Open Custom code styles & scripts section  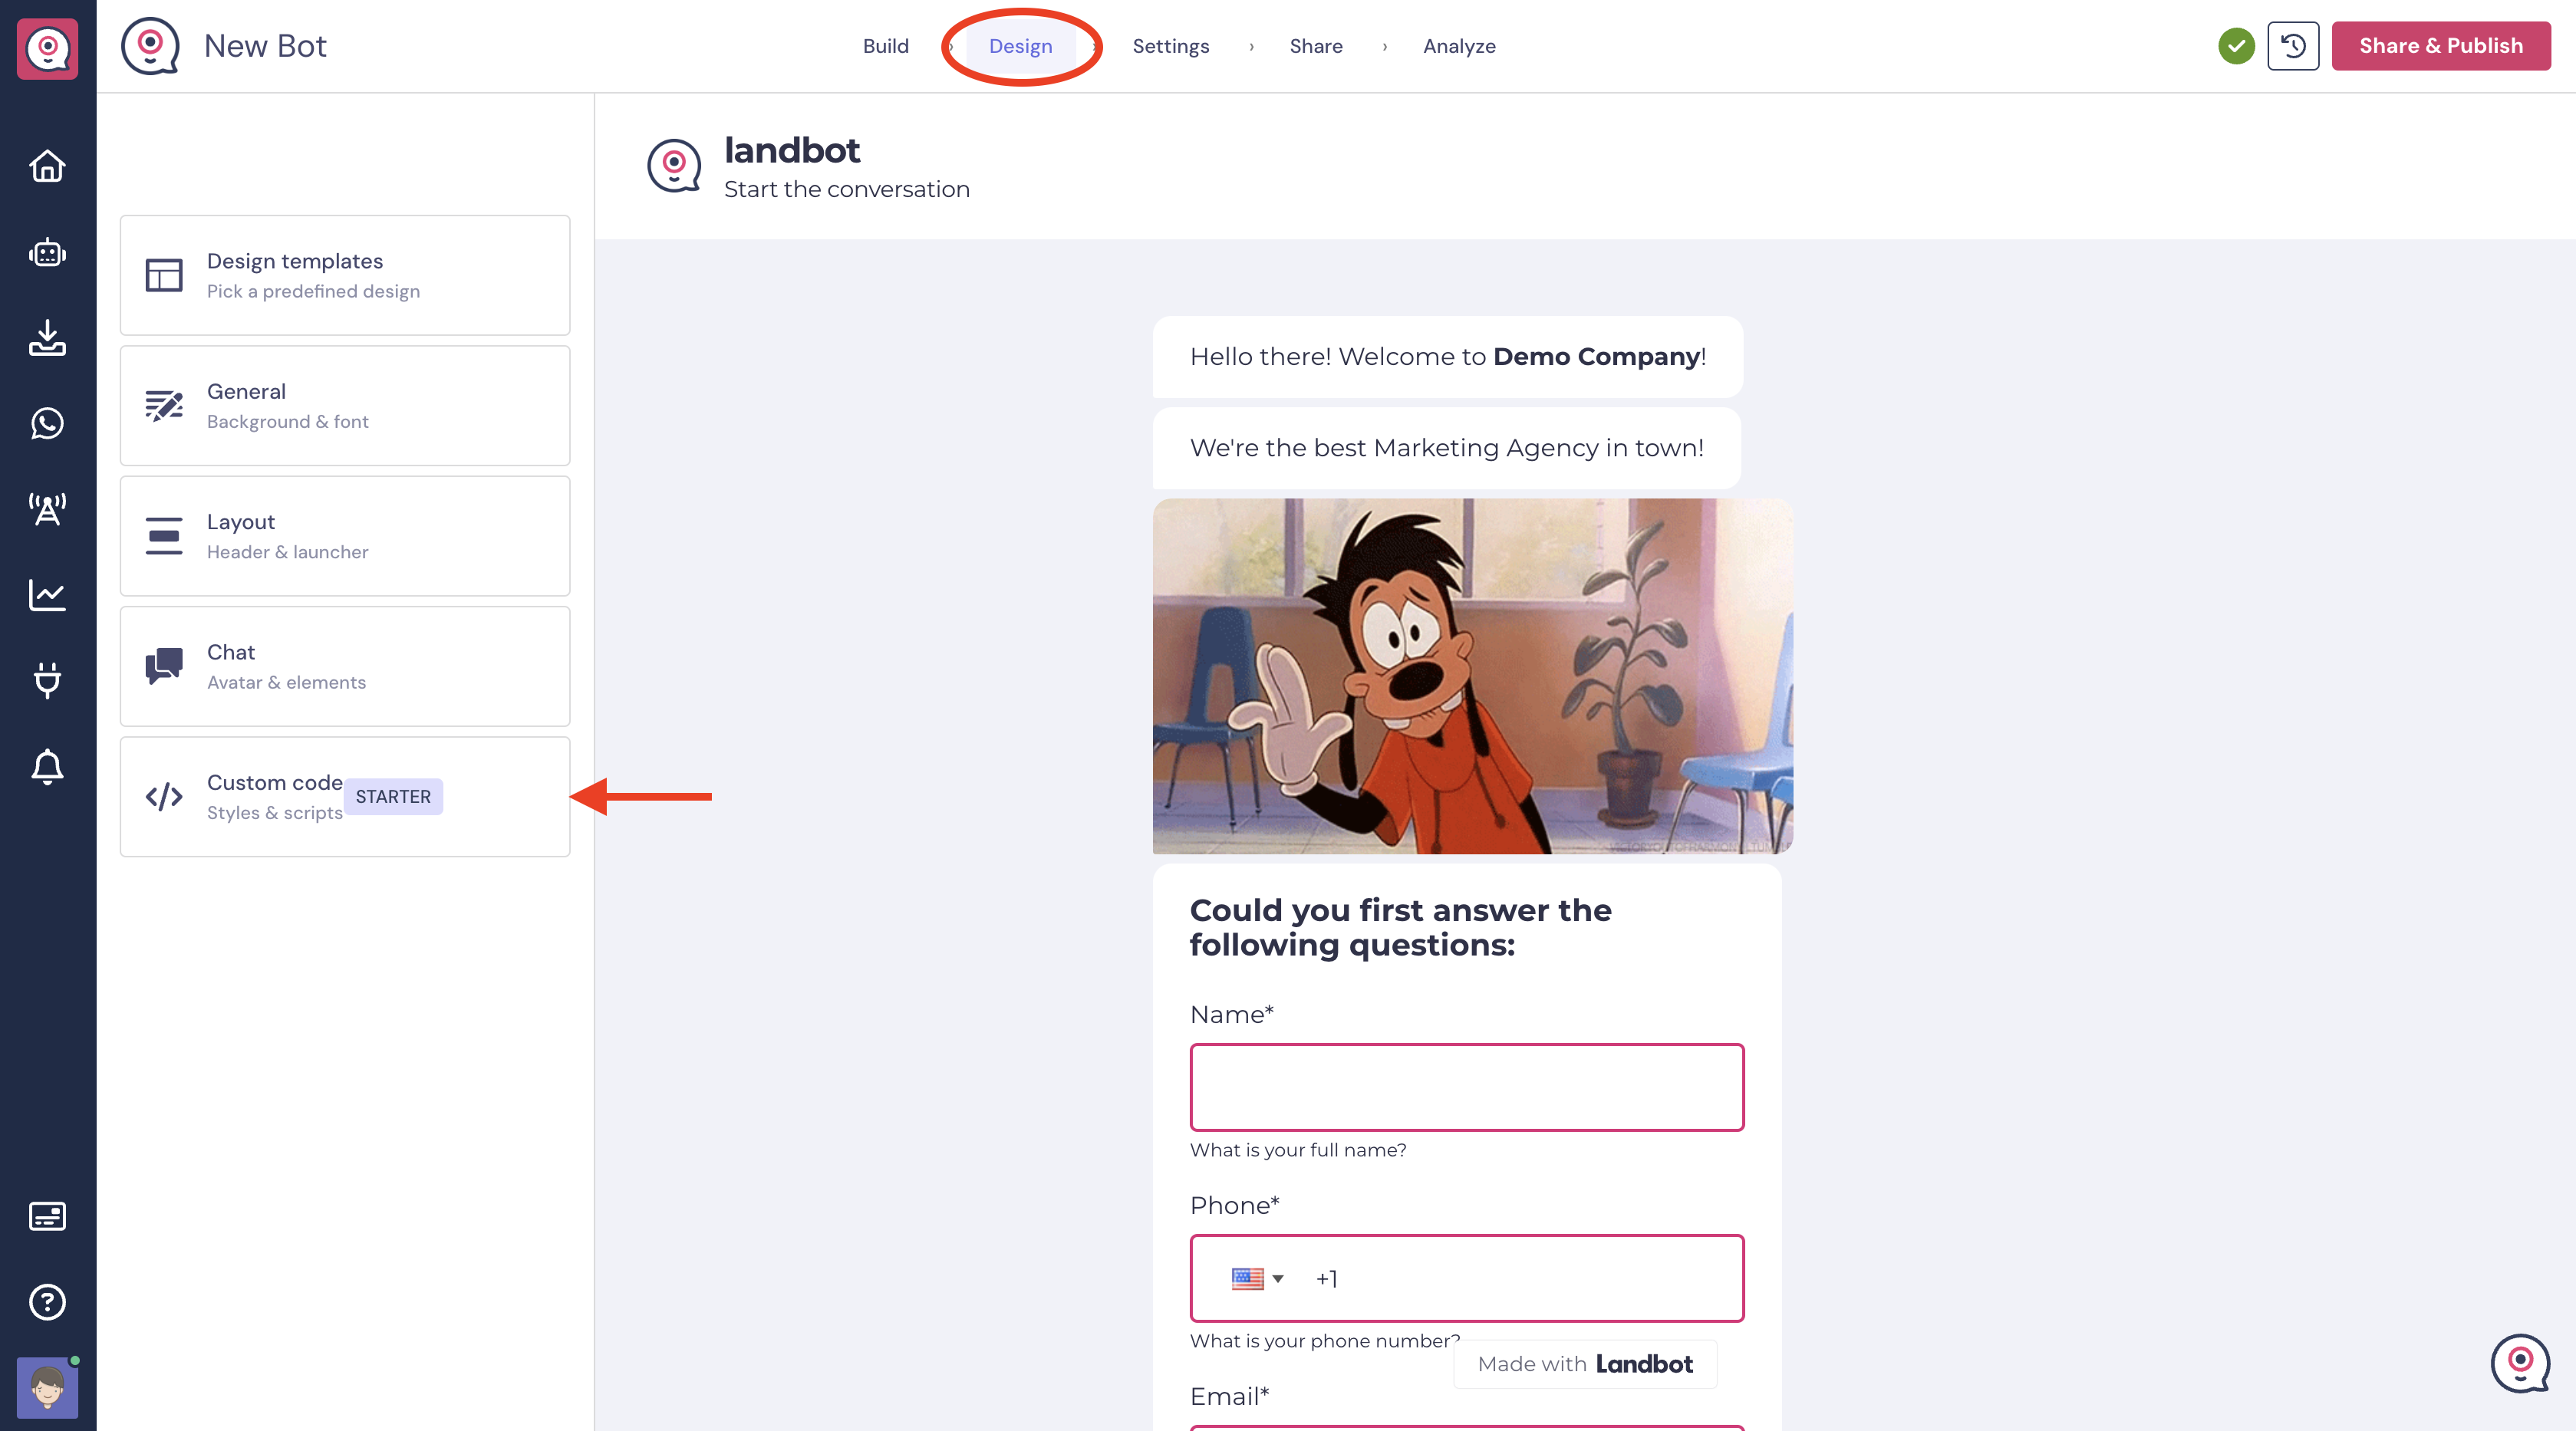pos(345,797)
